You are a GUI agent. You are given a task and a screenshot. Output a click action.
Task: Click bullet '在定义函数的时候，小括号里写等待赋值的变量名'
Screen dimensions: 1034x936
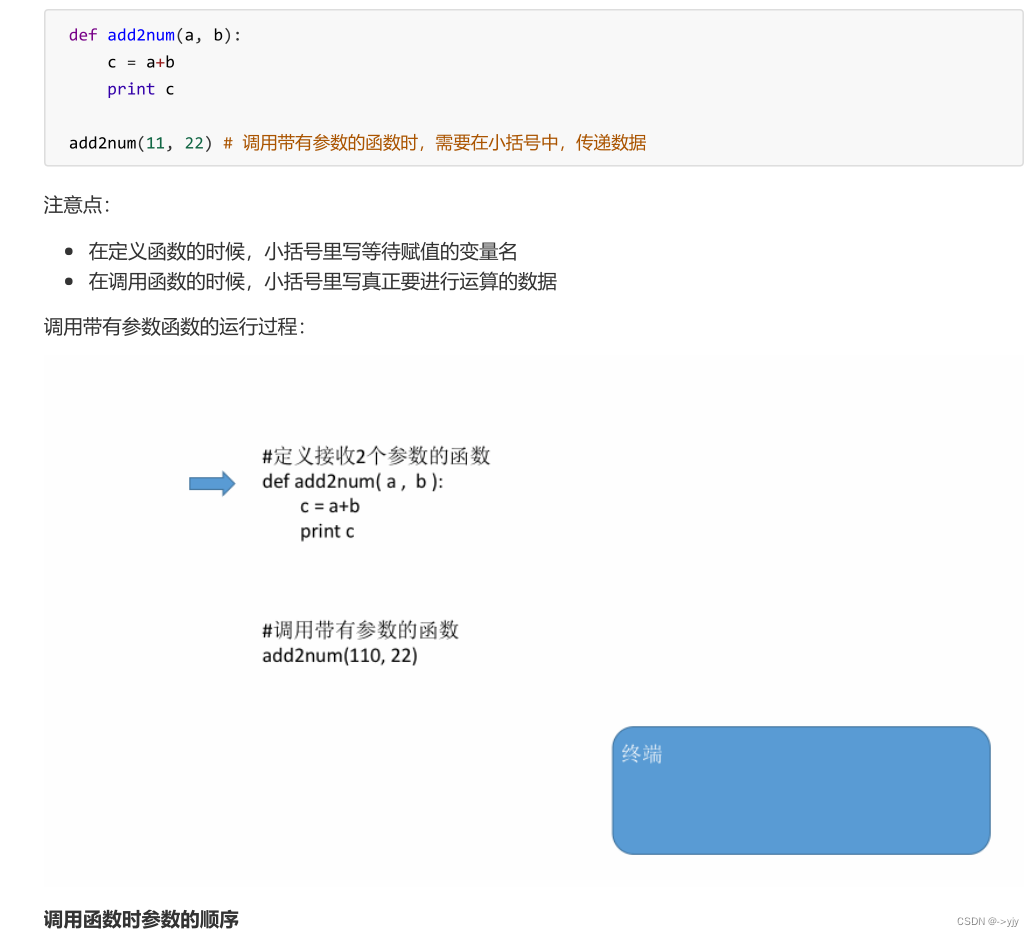point(303,251)
